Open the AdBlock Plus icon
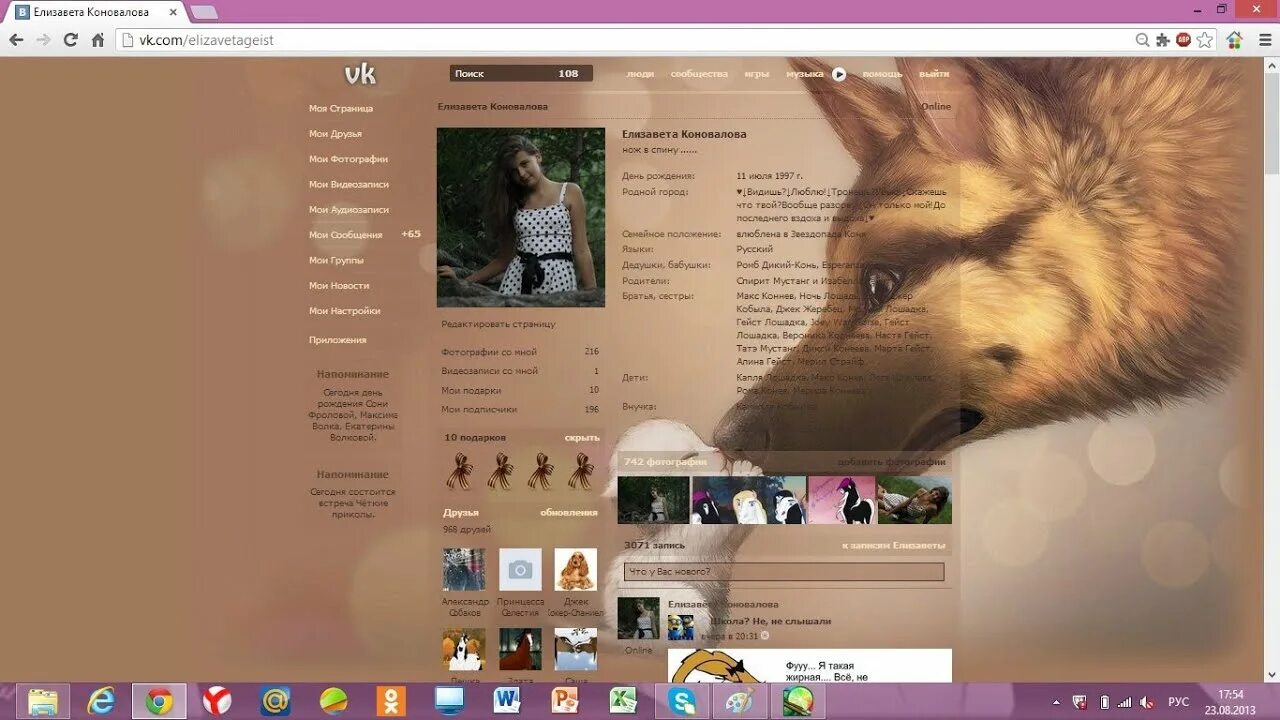 [x=1184, y=40]
